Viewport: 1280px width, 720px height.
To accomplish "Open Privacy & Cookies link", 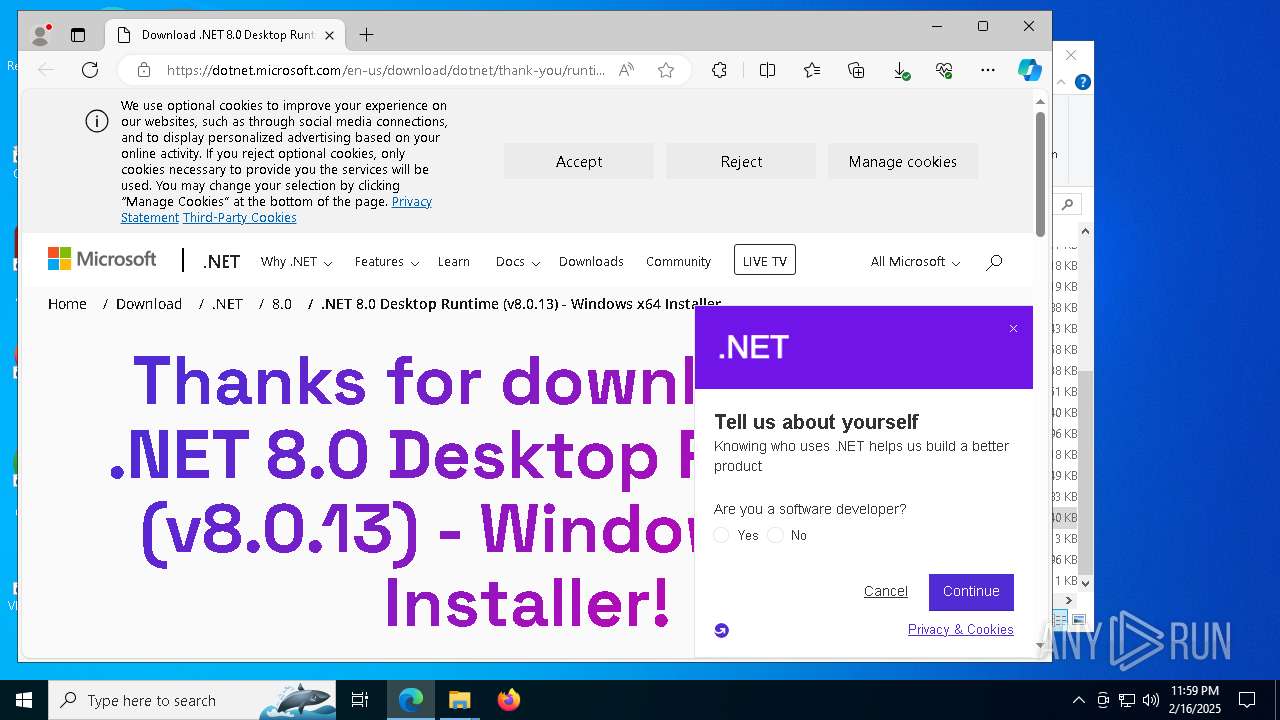I will coord(961,630).
